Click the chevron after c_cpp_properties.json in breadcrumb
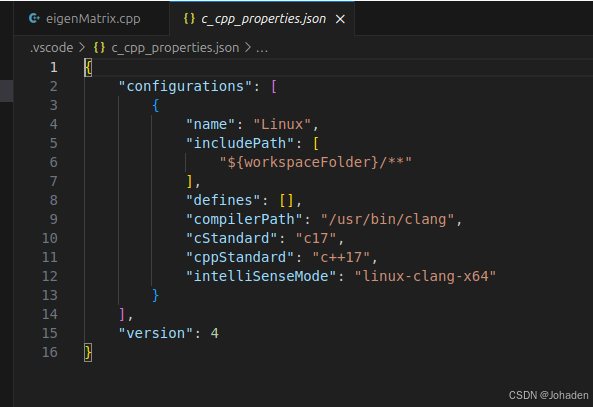This screenshot has width=593, height=407. [248, 48]
